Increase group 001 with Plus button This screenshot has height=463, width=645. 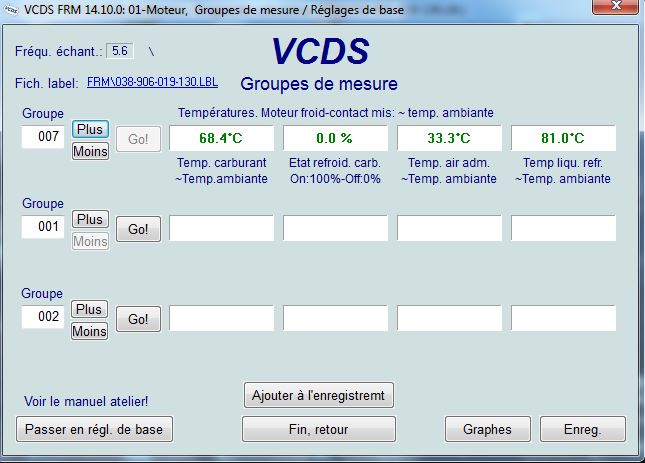[90, 219]
